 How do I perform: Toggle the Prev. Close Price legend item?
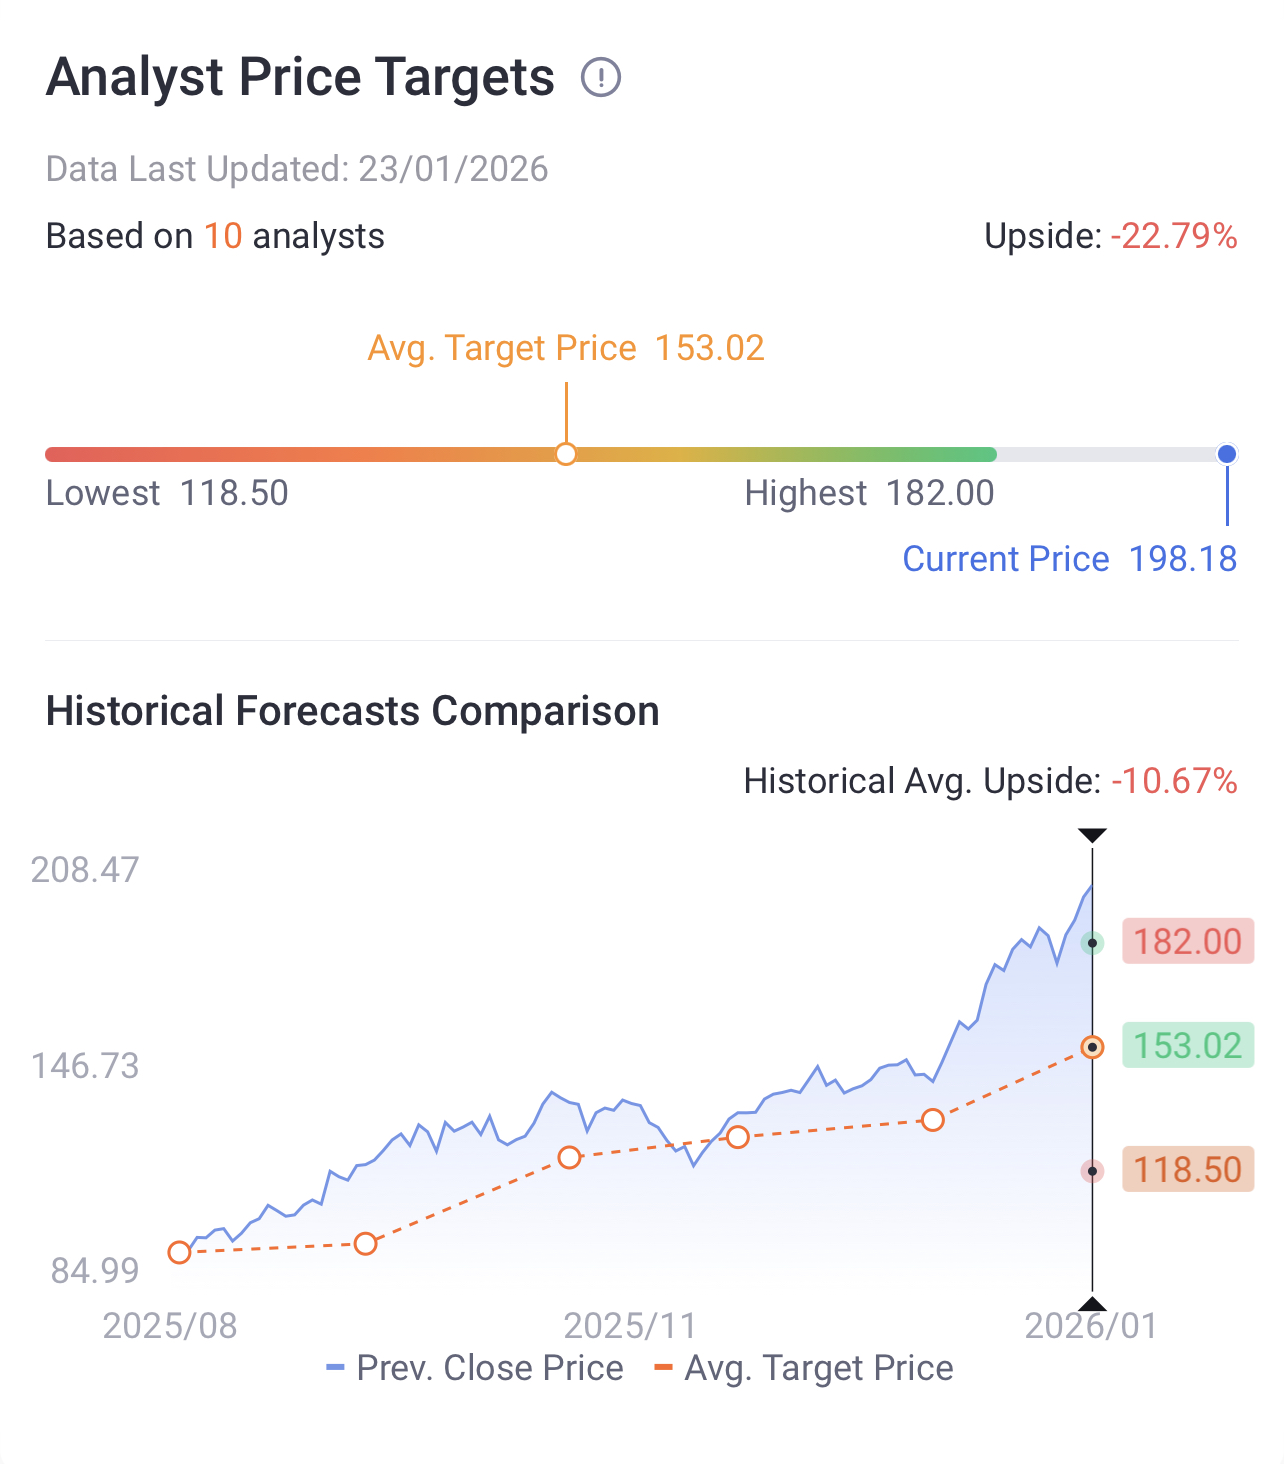[475, 1367]
